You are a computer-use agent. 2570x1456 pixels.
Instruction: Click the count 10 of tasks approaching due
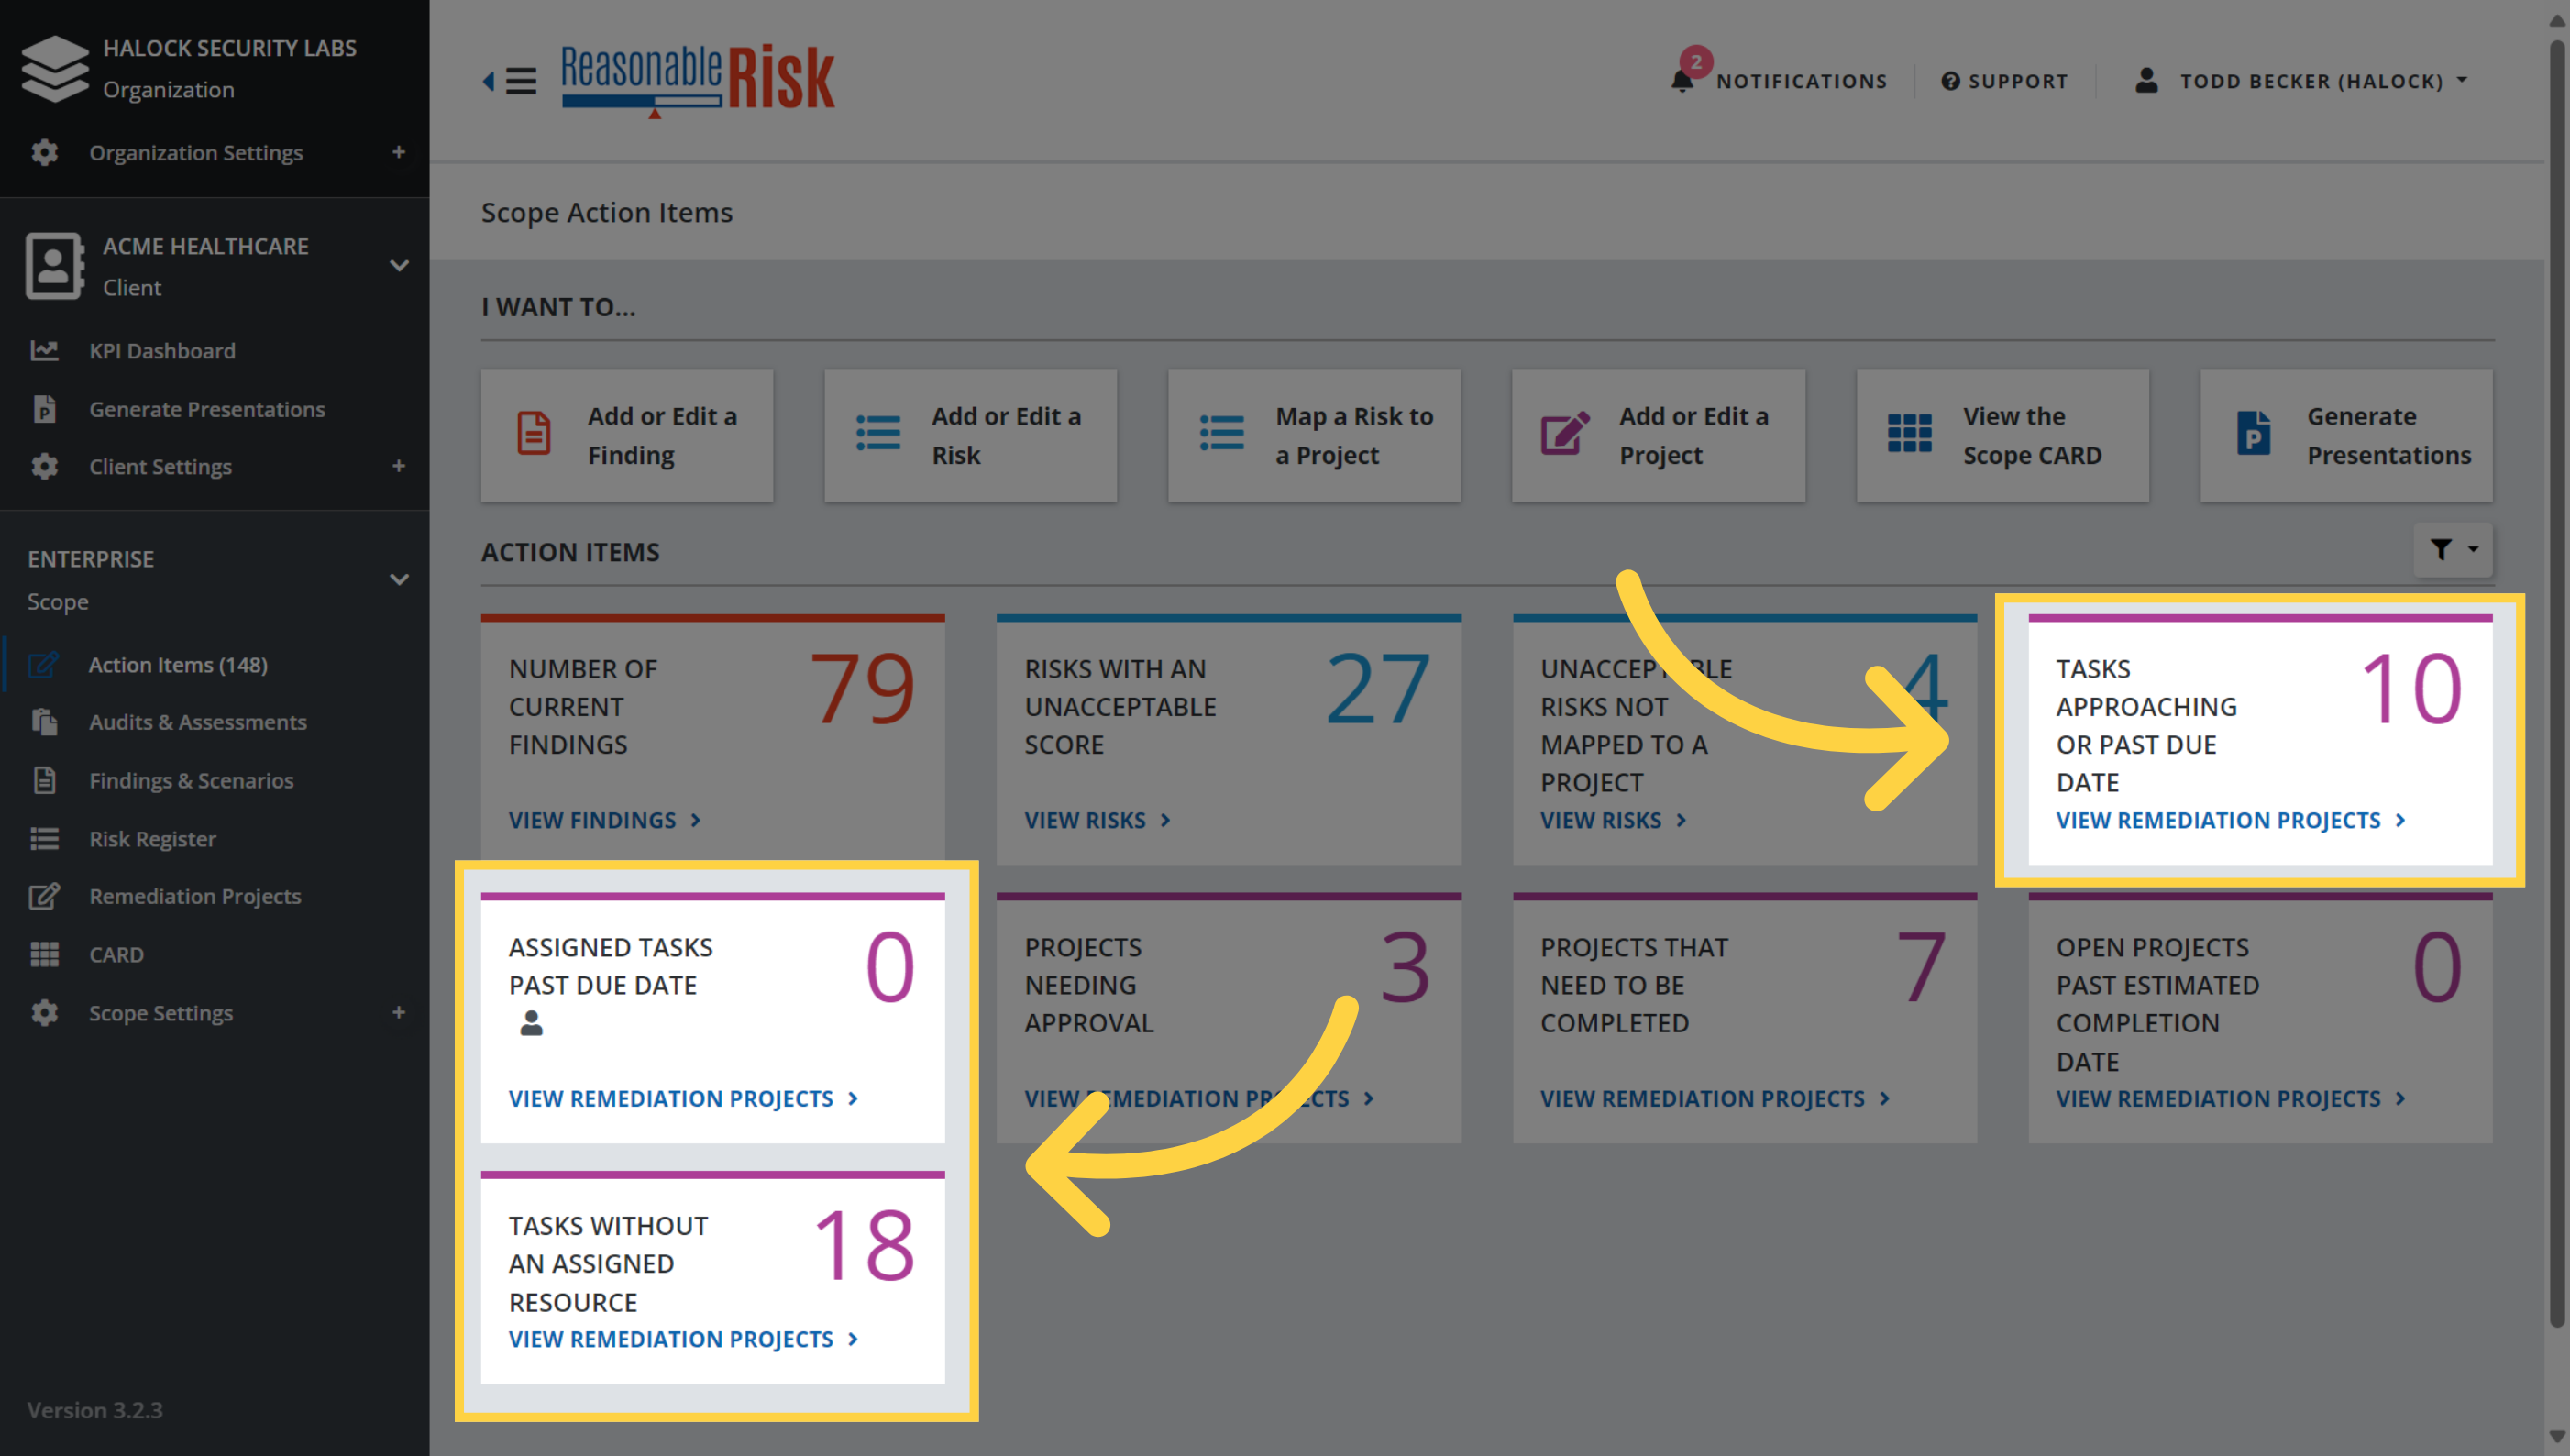tap(2412, 688)
